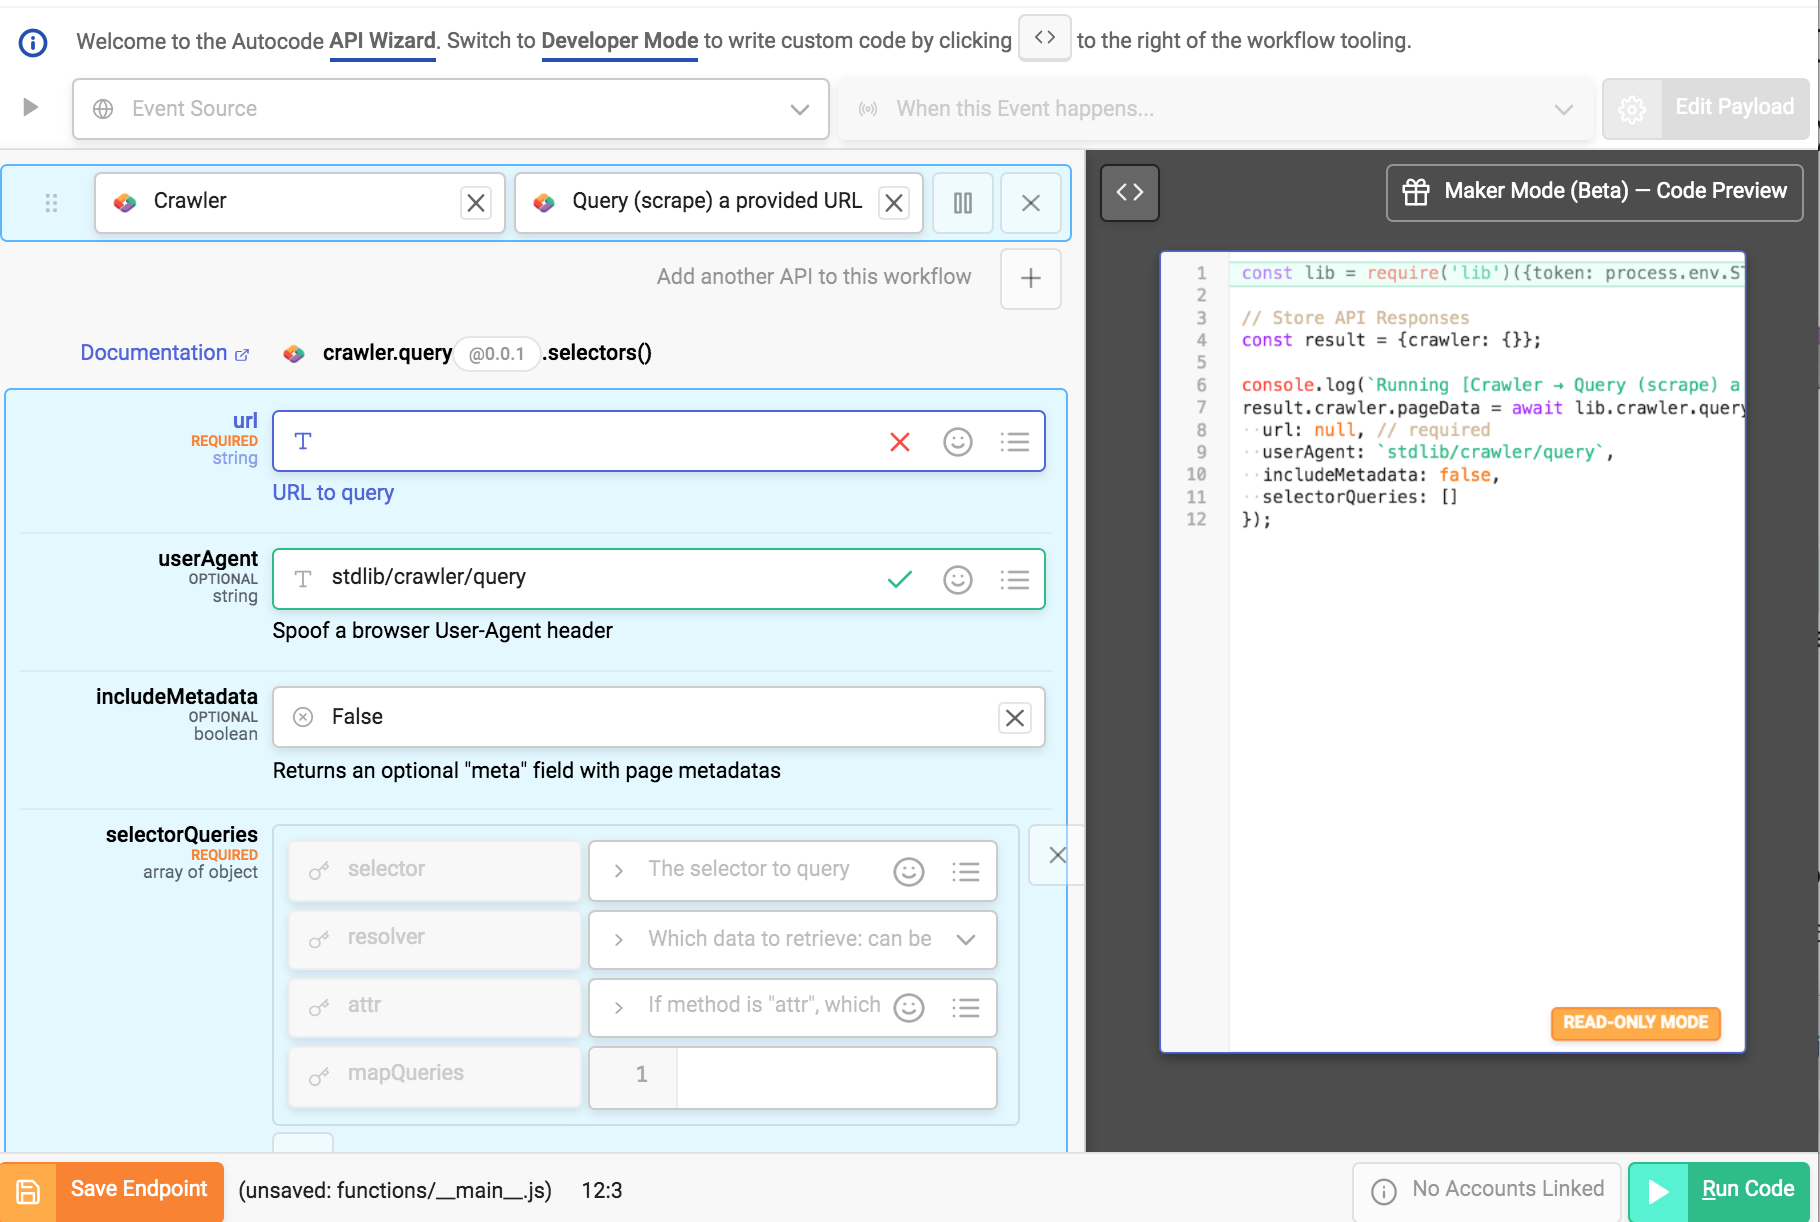The height and width of the screenshot is (1222, 1820).
Task: Click the @0.0.1 version badge
Action: coord(497,354)
